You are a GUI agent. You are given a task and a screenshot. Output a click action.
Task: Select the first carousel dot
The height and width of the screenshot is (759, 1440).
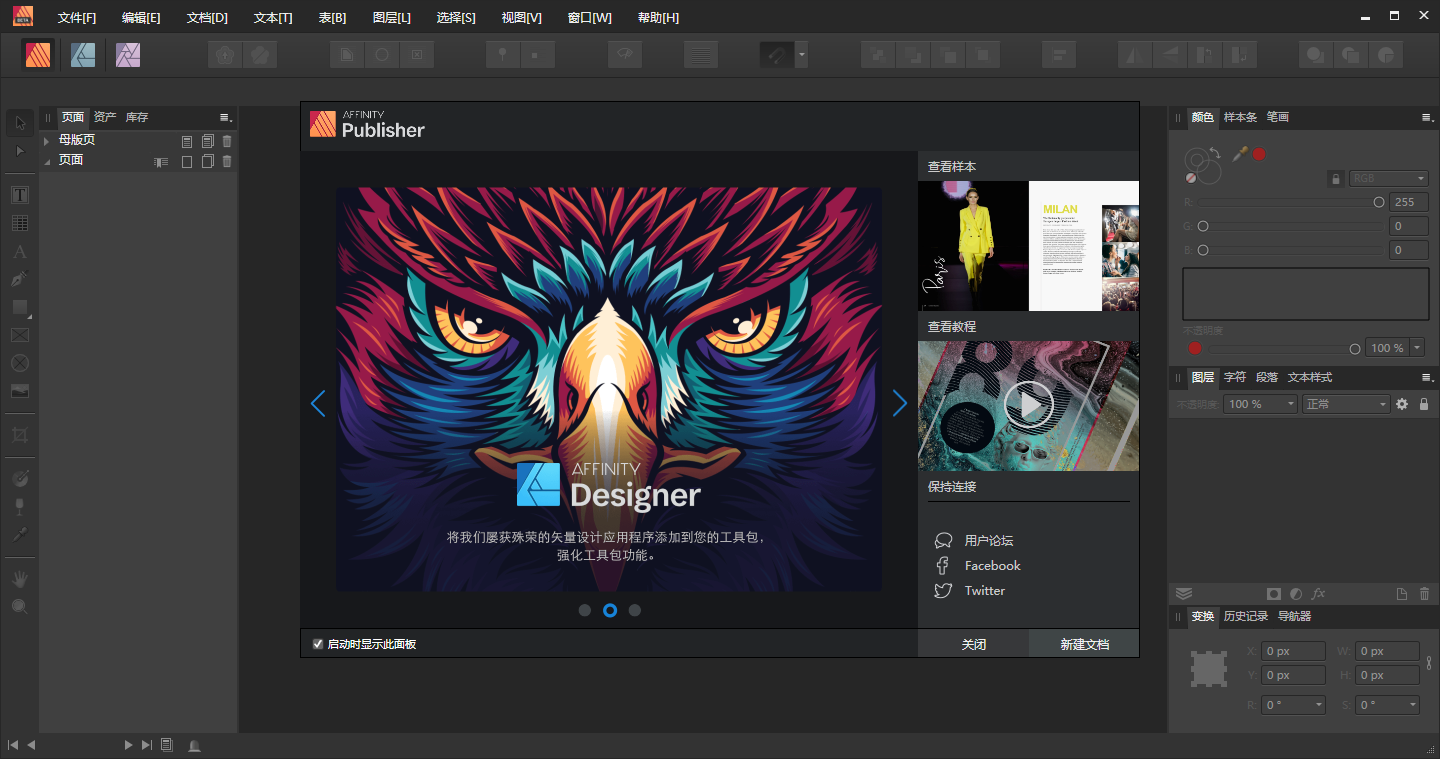click(585, 610)
